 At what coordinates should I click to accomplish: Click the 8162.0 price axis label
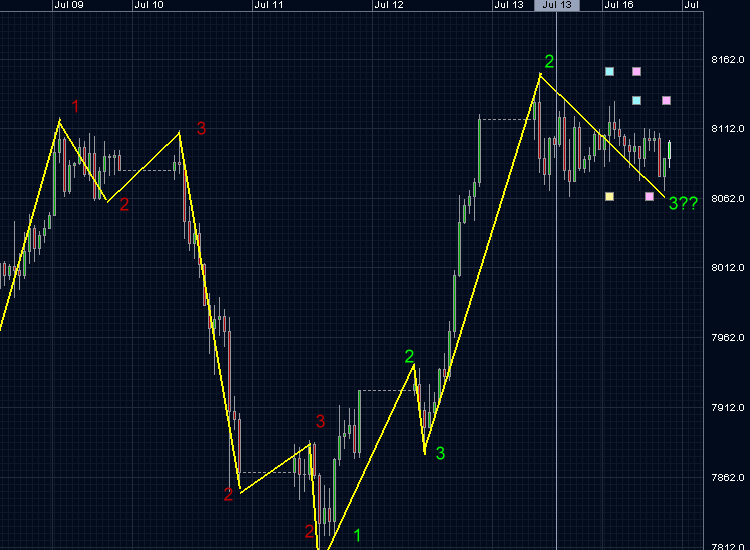click(x=728, y=60)
